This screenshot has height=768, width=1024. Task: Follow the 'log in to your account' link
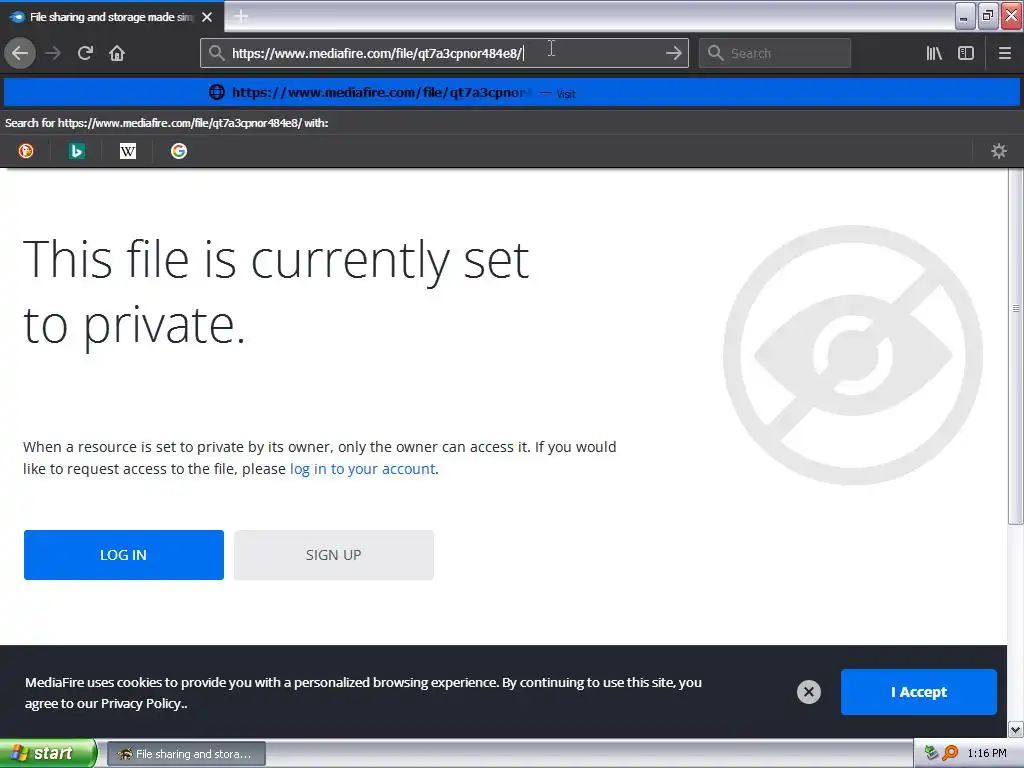(x=362, y=469)
